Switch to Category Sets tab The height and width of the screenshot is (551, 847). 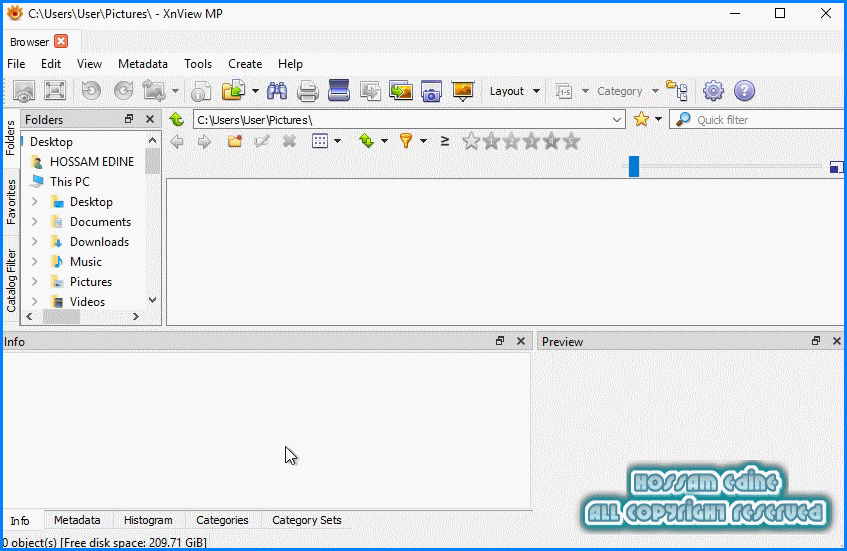[x=306, y=520]
